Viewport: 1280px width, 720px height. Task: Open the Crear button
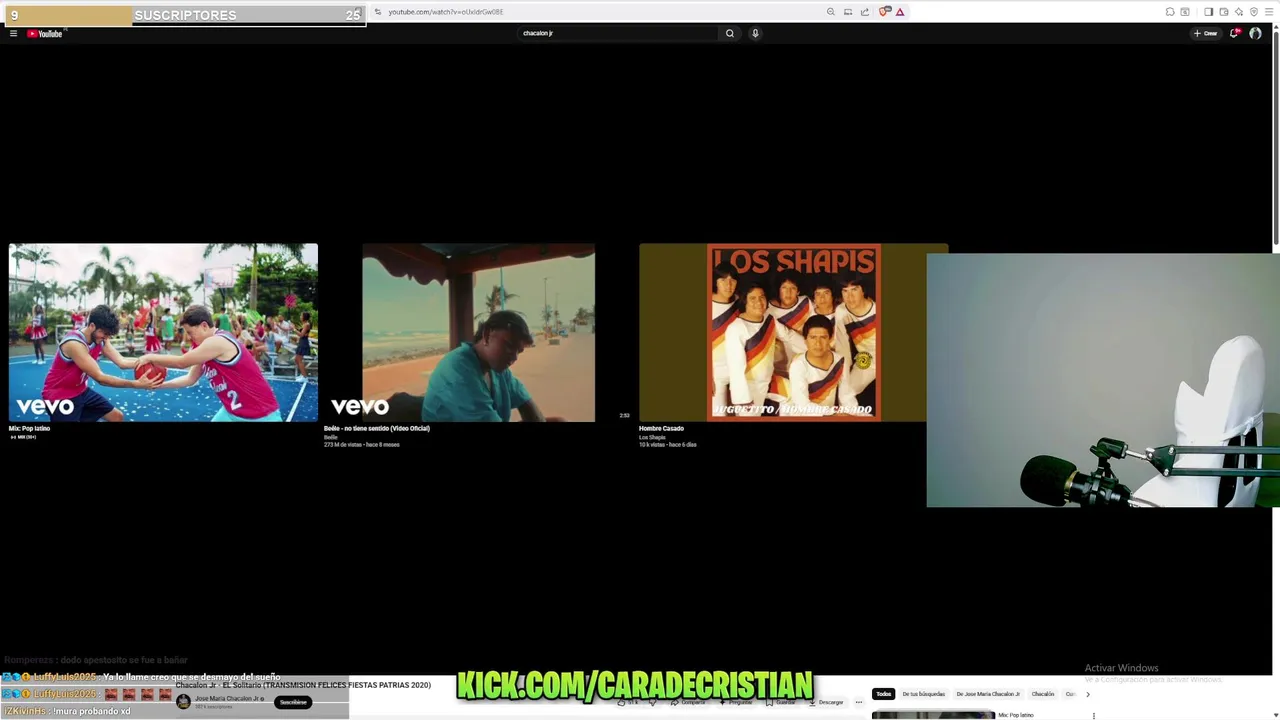[1206, 33]
